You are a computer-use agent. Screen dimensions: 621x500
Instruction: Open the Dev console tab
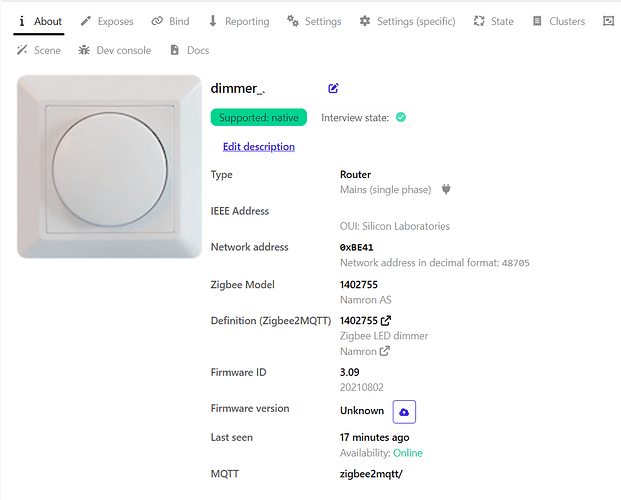[115, 50]
